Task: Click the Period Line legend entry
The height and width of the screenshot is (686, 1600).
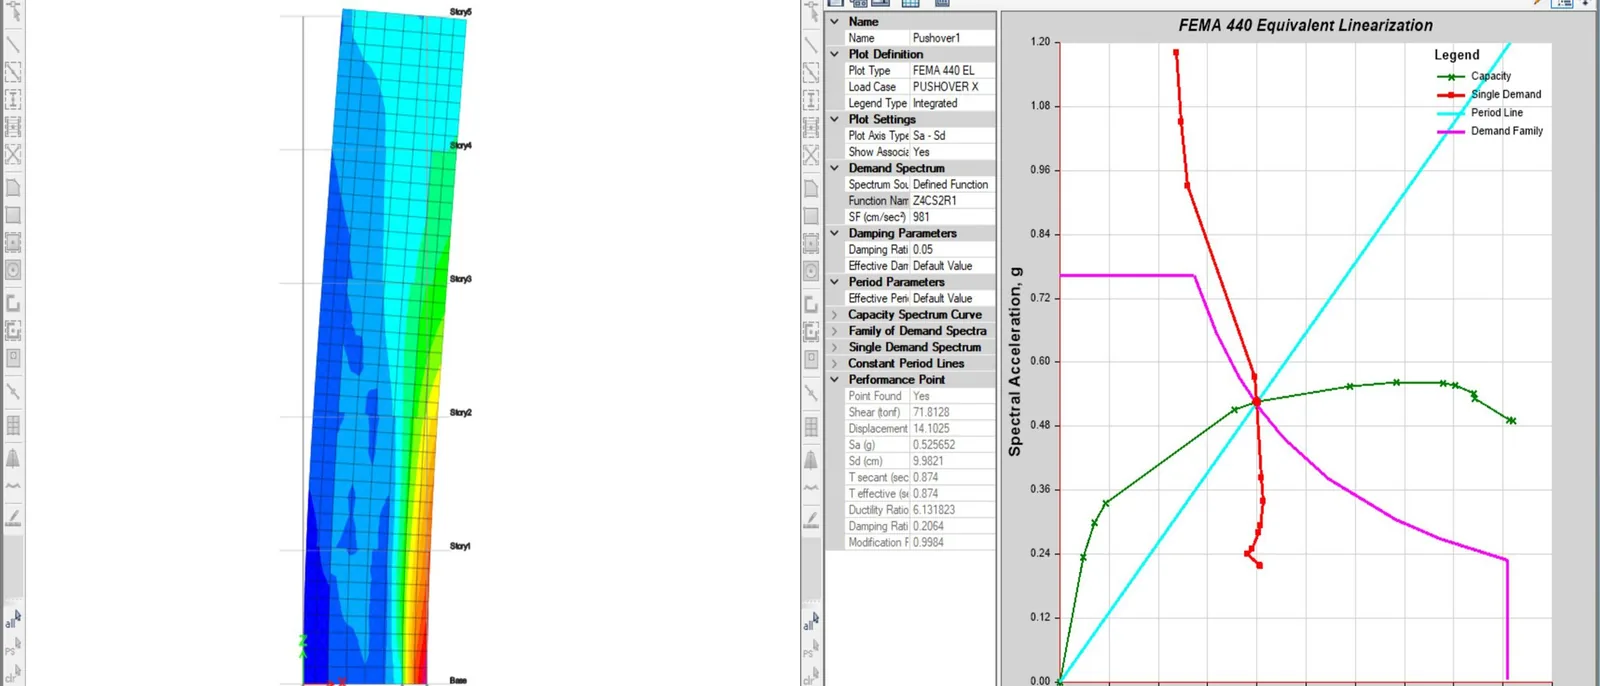Action: [1480, 113]
